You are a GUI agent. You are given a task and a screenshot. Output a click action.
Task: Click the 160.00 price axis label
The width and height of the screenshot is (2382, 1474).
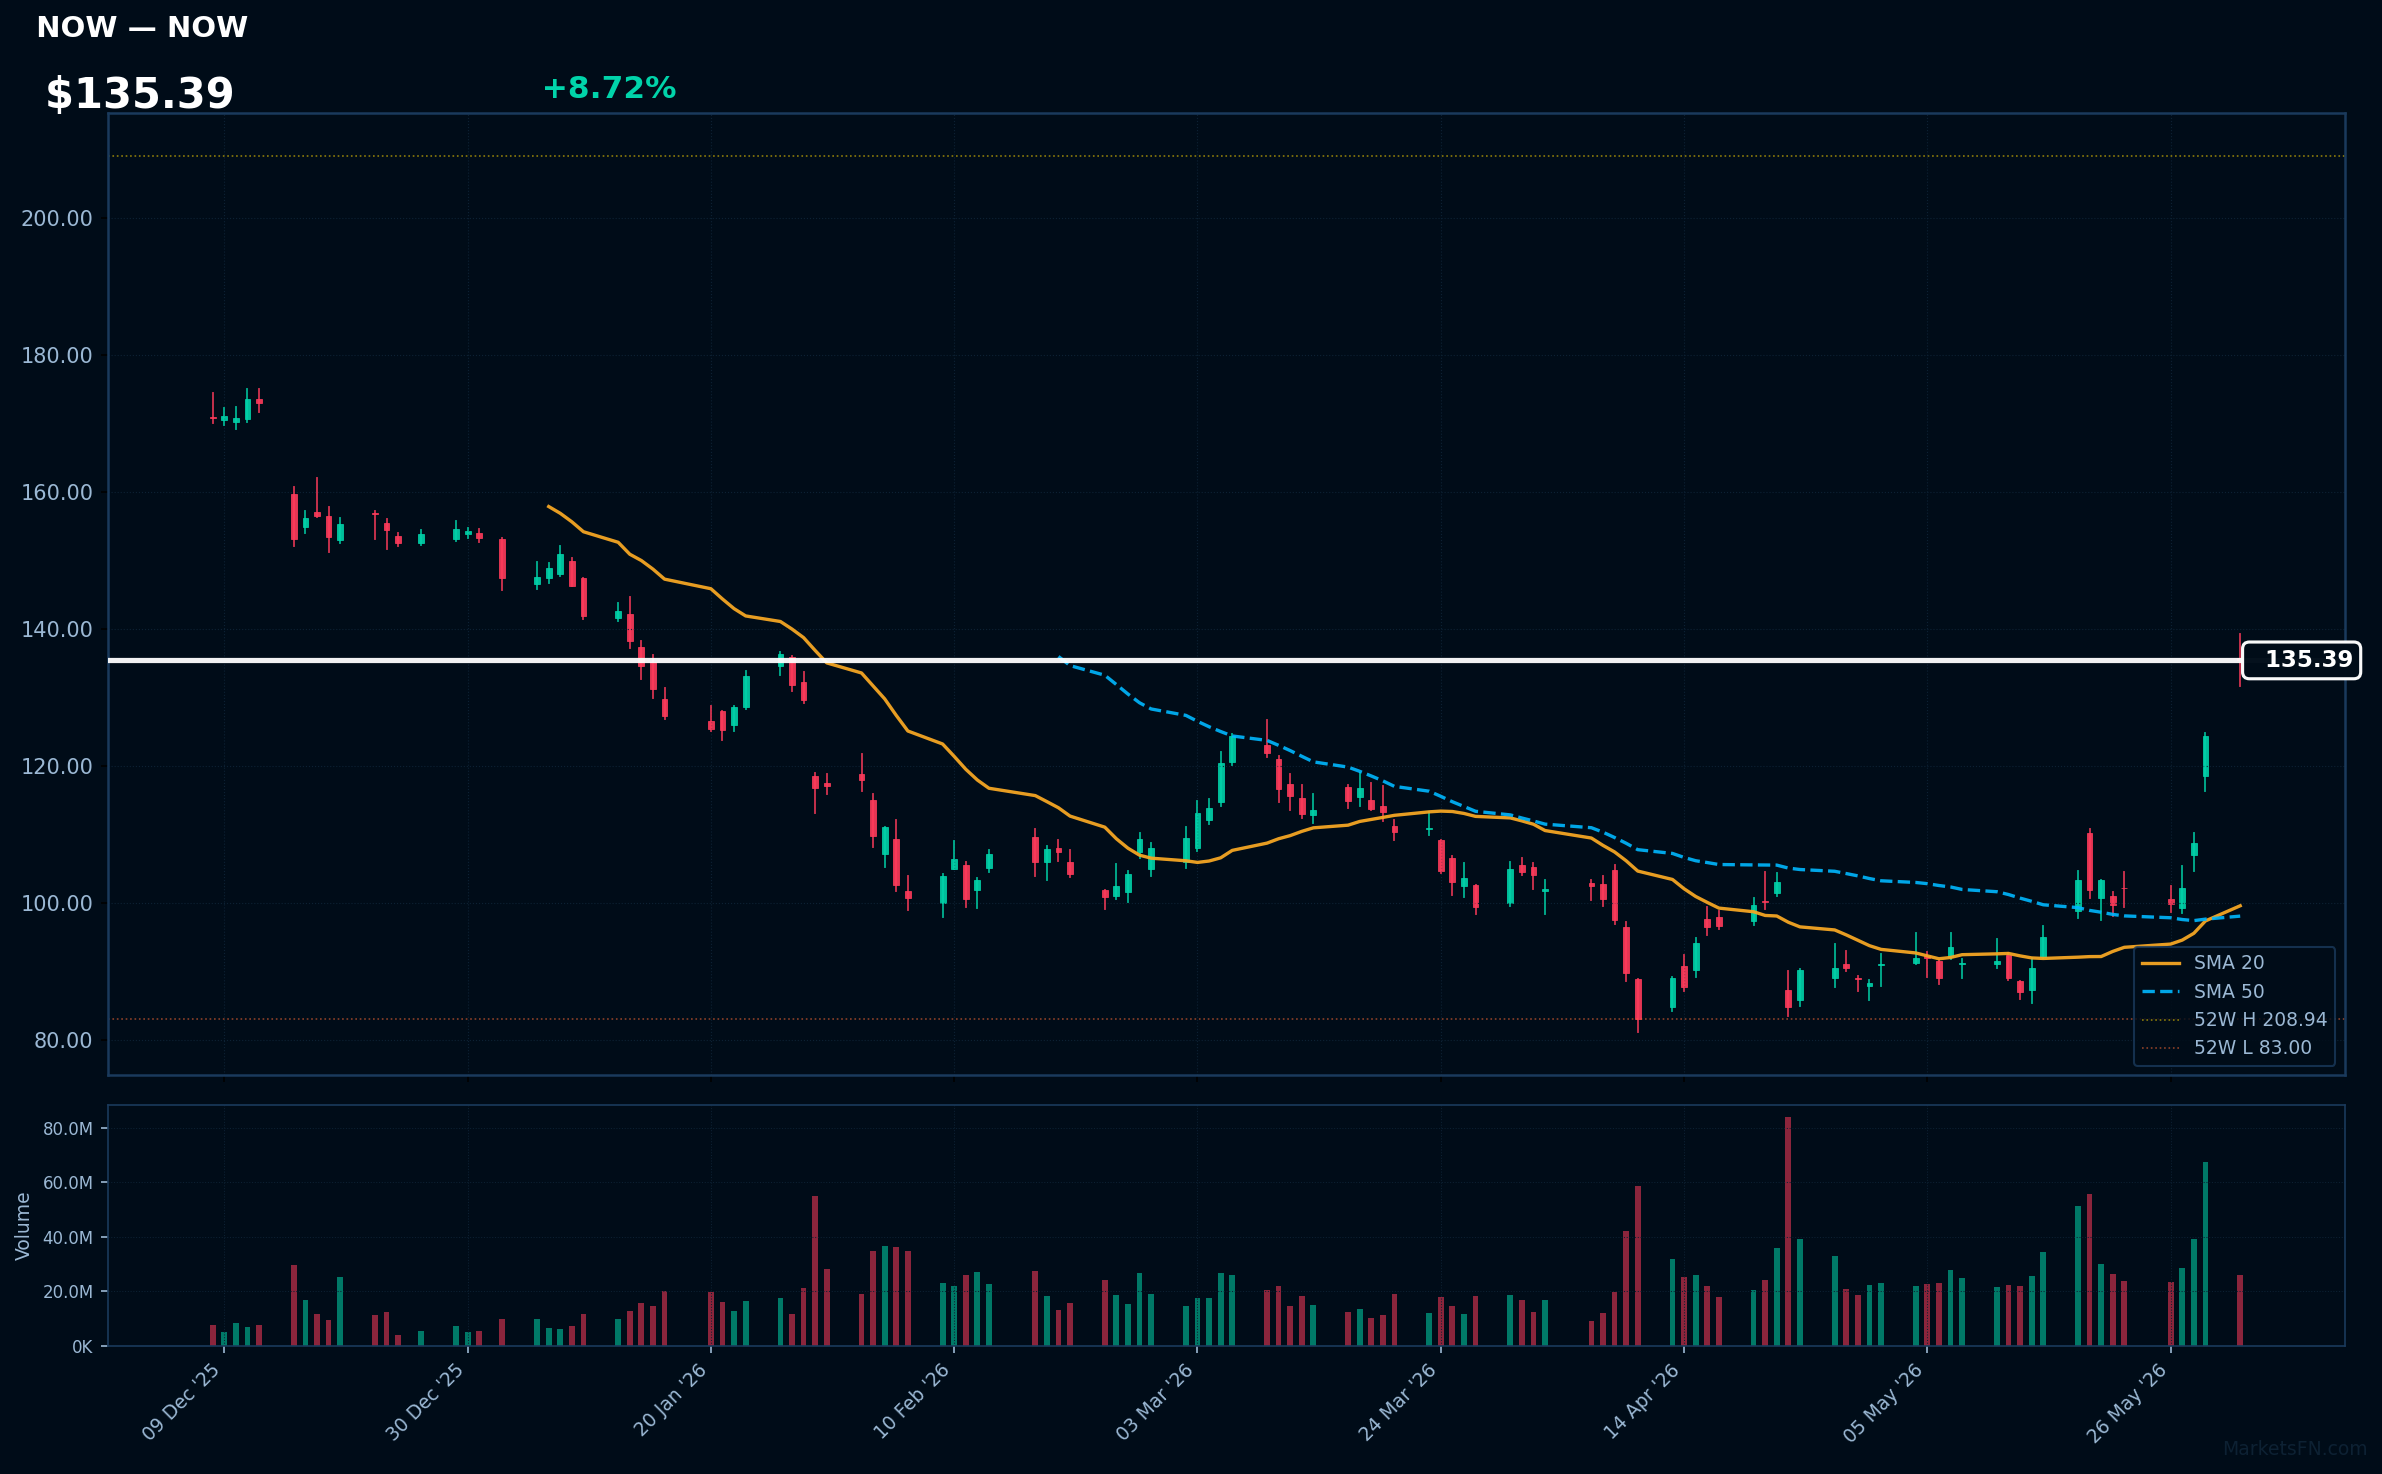(x=57, y=493)
